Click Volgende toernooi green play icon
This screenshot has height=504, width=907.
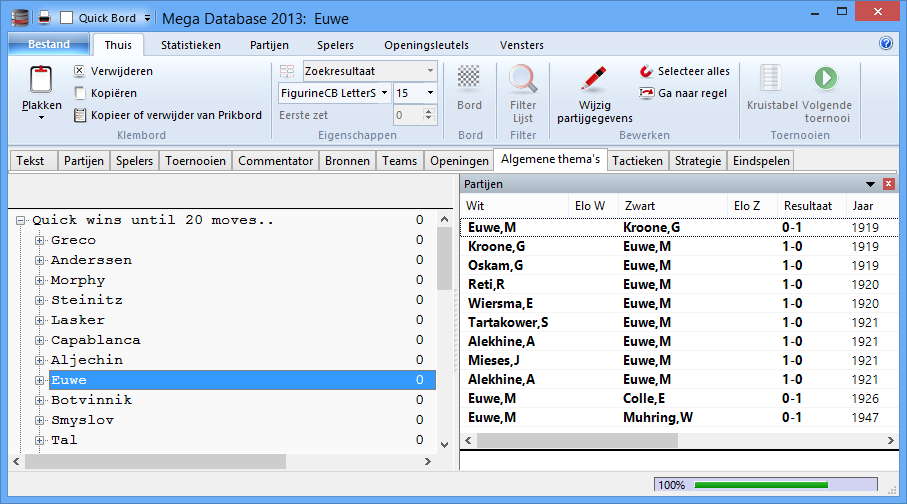(x=825, y=78)
